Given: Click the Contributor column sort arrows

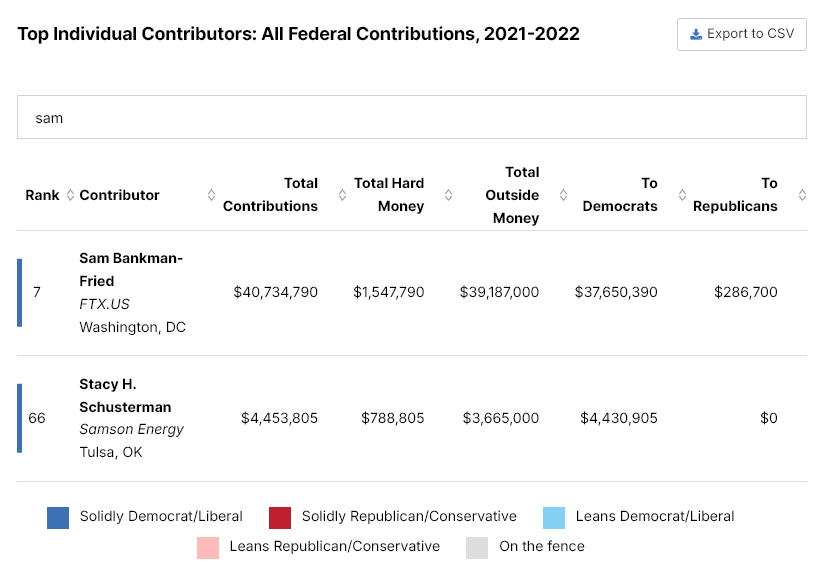Looking at the screenshot, I should pyautogui.click(x=211, y=195).
